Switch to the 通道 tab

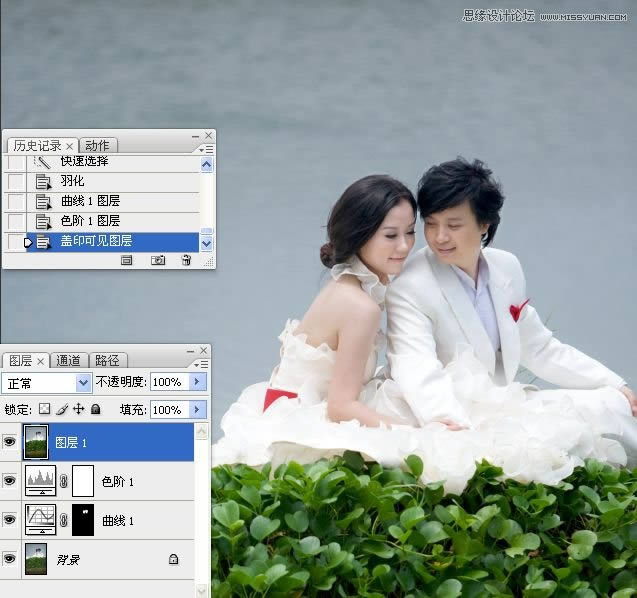click(68, 361)
